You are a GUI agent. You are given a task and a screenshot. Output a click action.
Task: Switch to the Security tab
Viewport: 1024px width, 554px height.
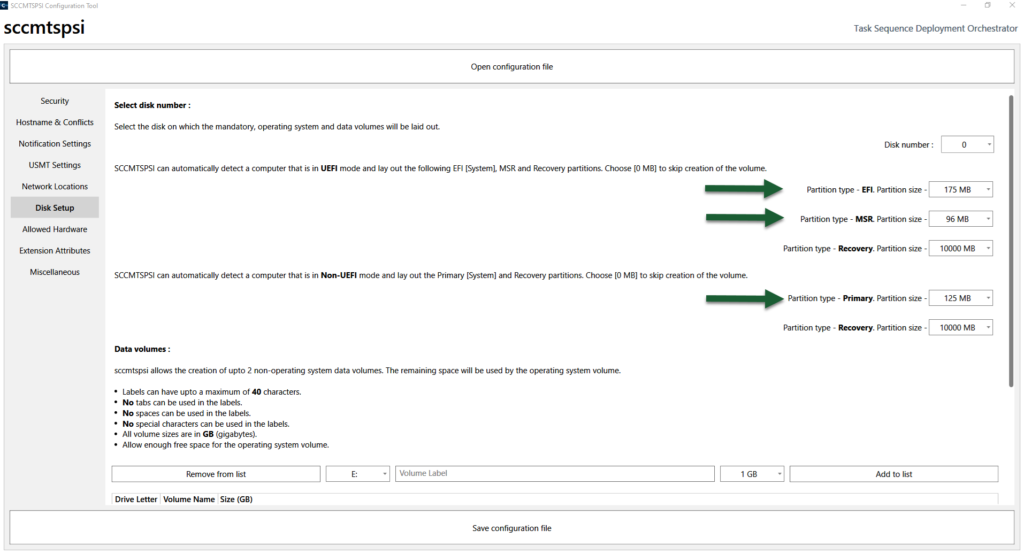pyautogui.click(x=55, y=101)
